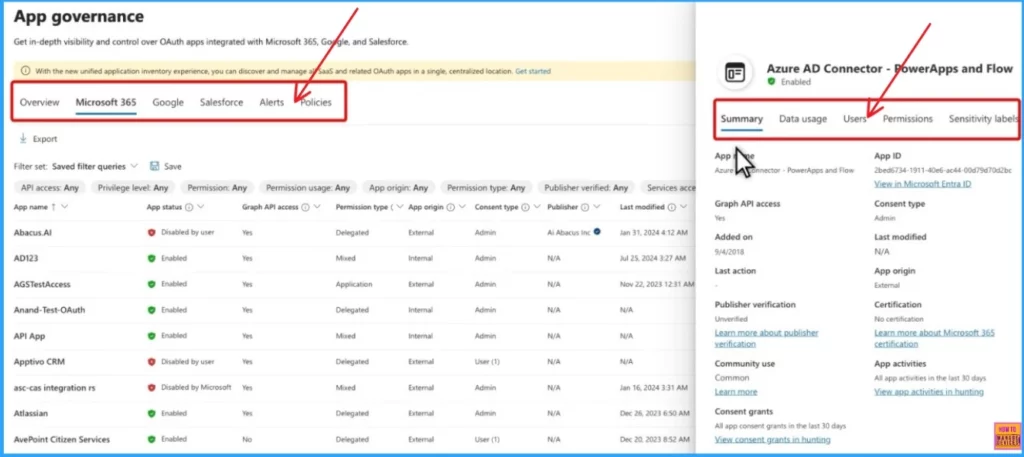
Task: Click Learn more under Community use
Action: pos(736,392)
